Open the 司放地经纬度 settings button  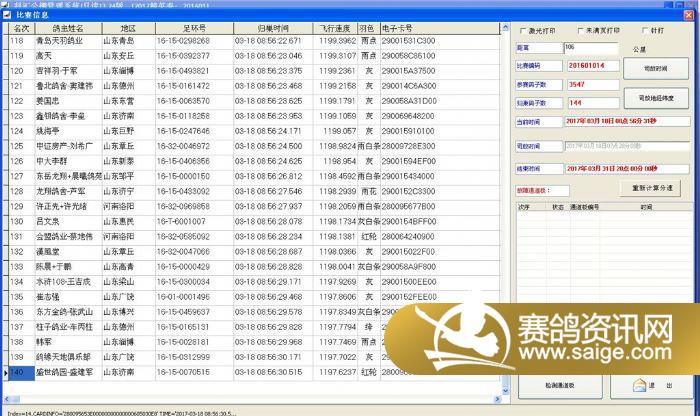(x=655, y=97)
